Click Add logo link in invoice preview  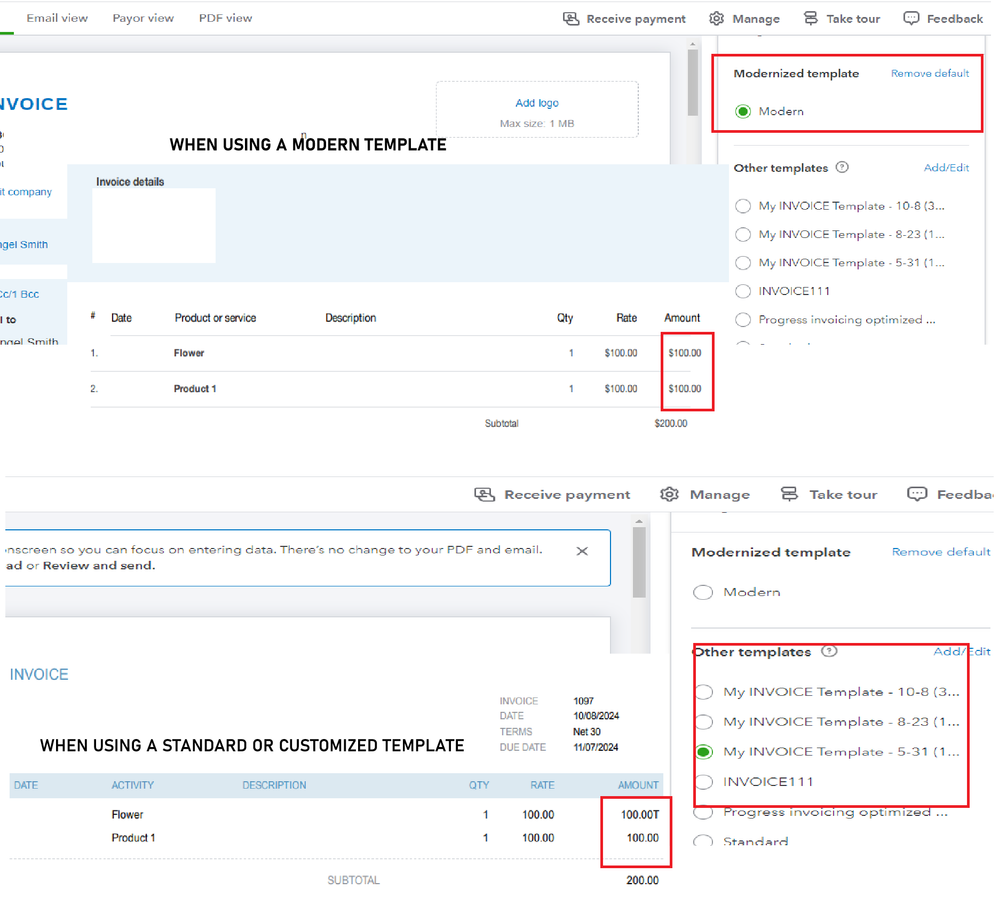(537, 103)
